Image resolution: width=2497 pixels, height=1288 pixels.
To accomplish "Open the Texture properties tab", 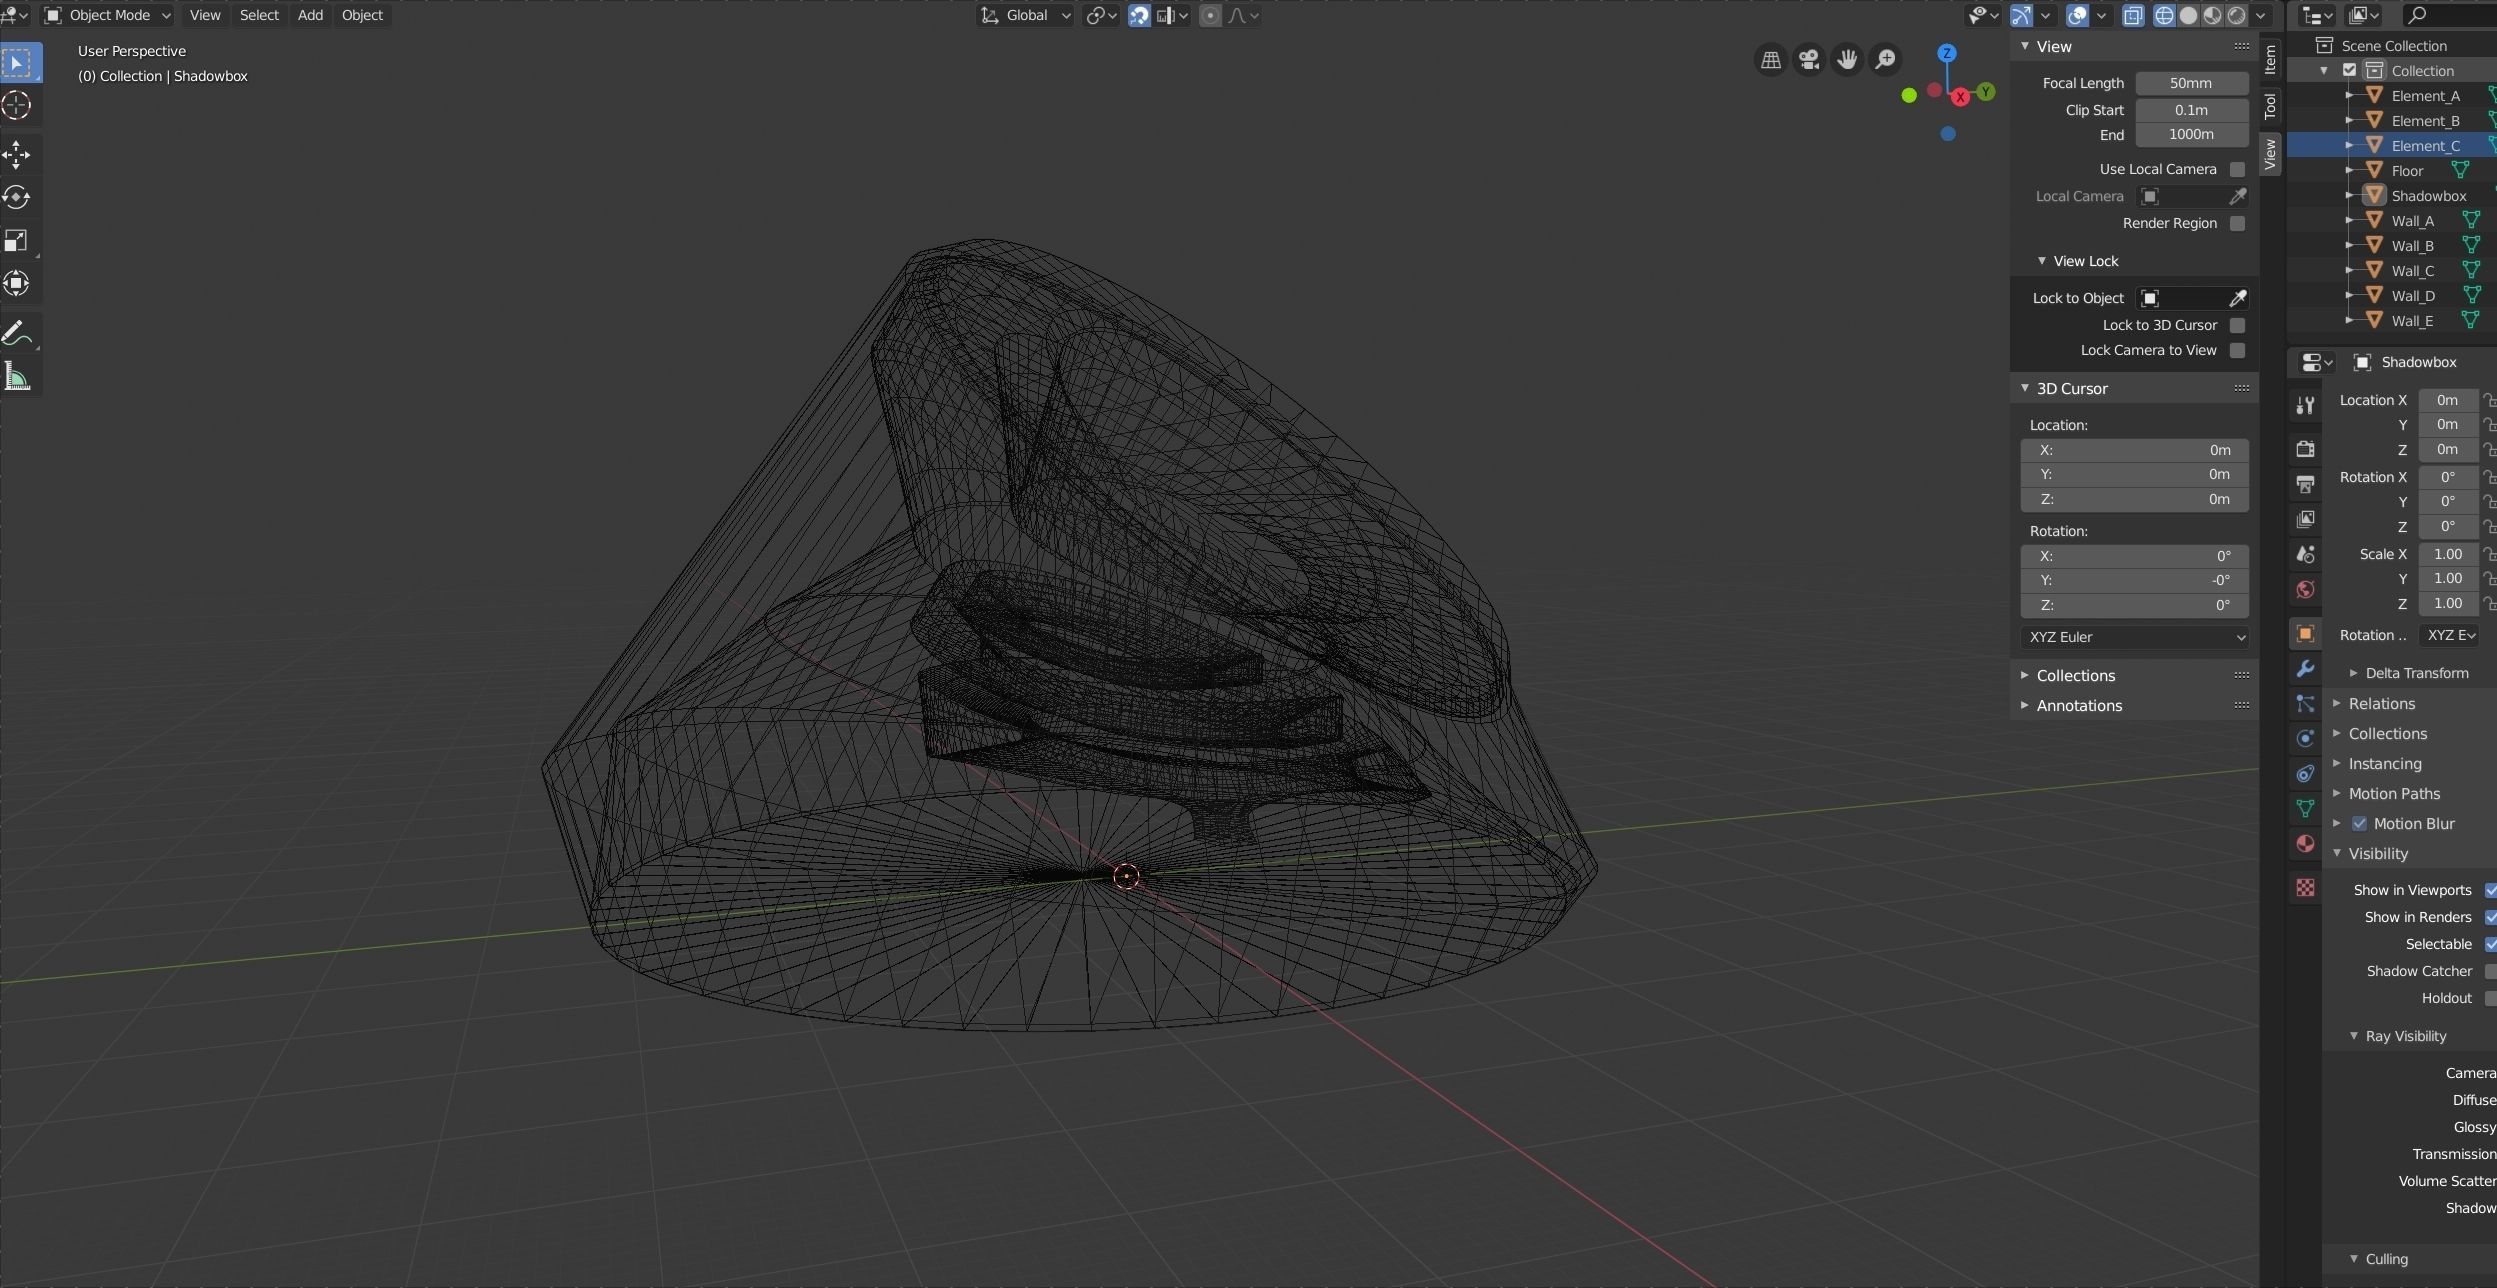I will pos(2305,887).
